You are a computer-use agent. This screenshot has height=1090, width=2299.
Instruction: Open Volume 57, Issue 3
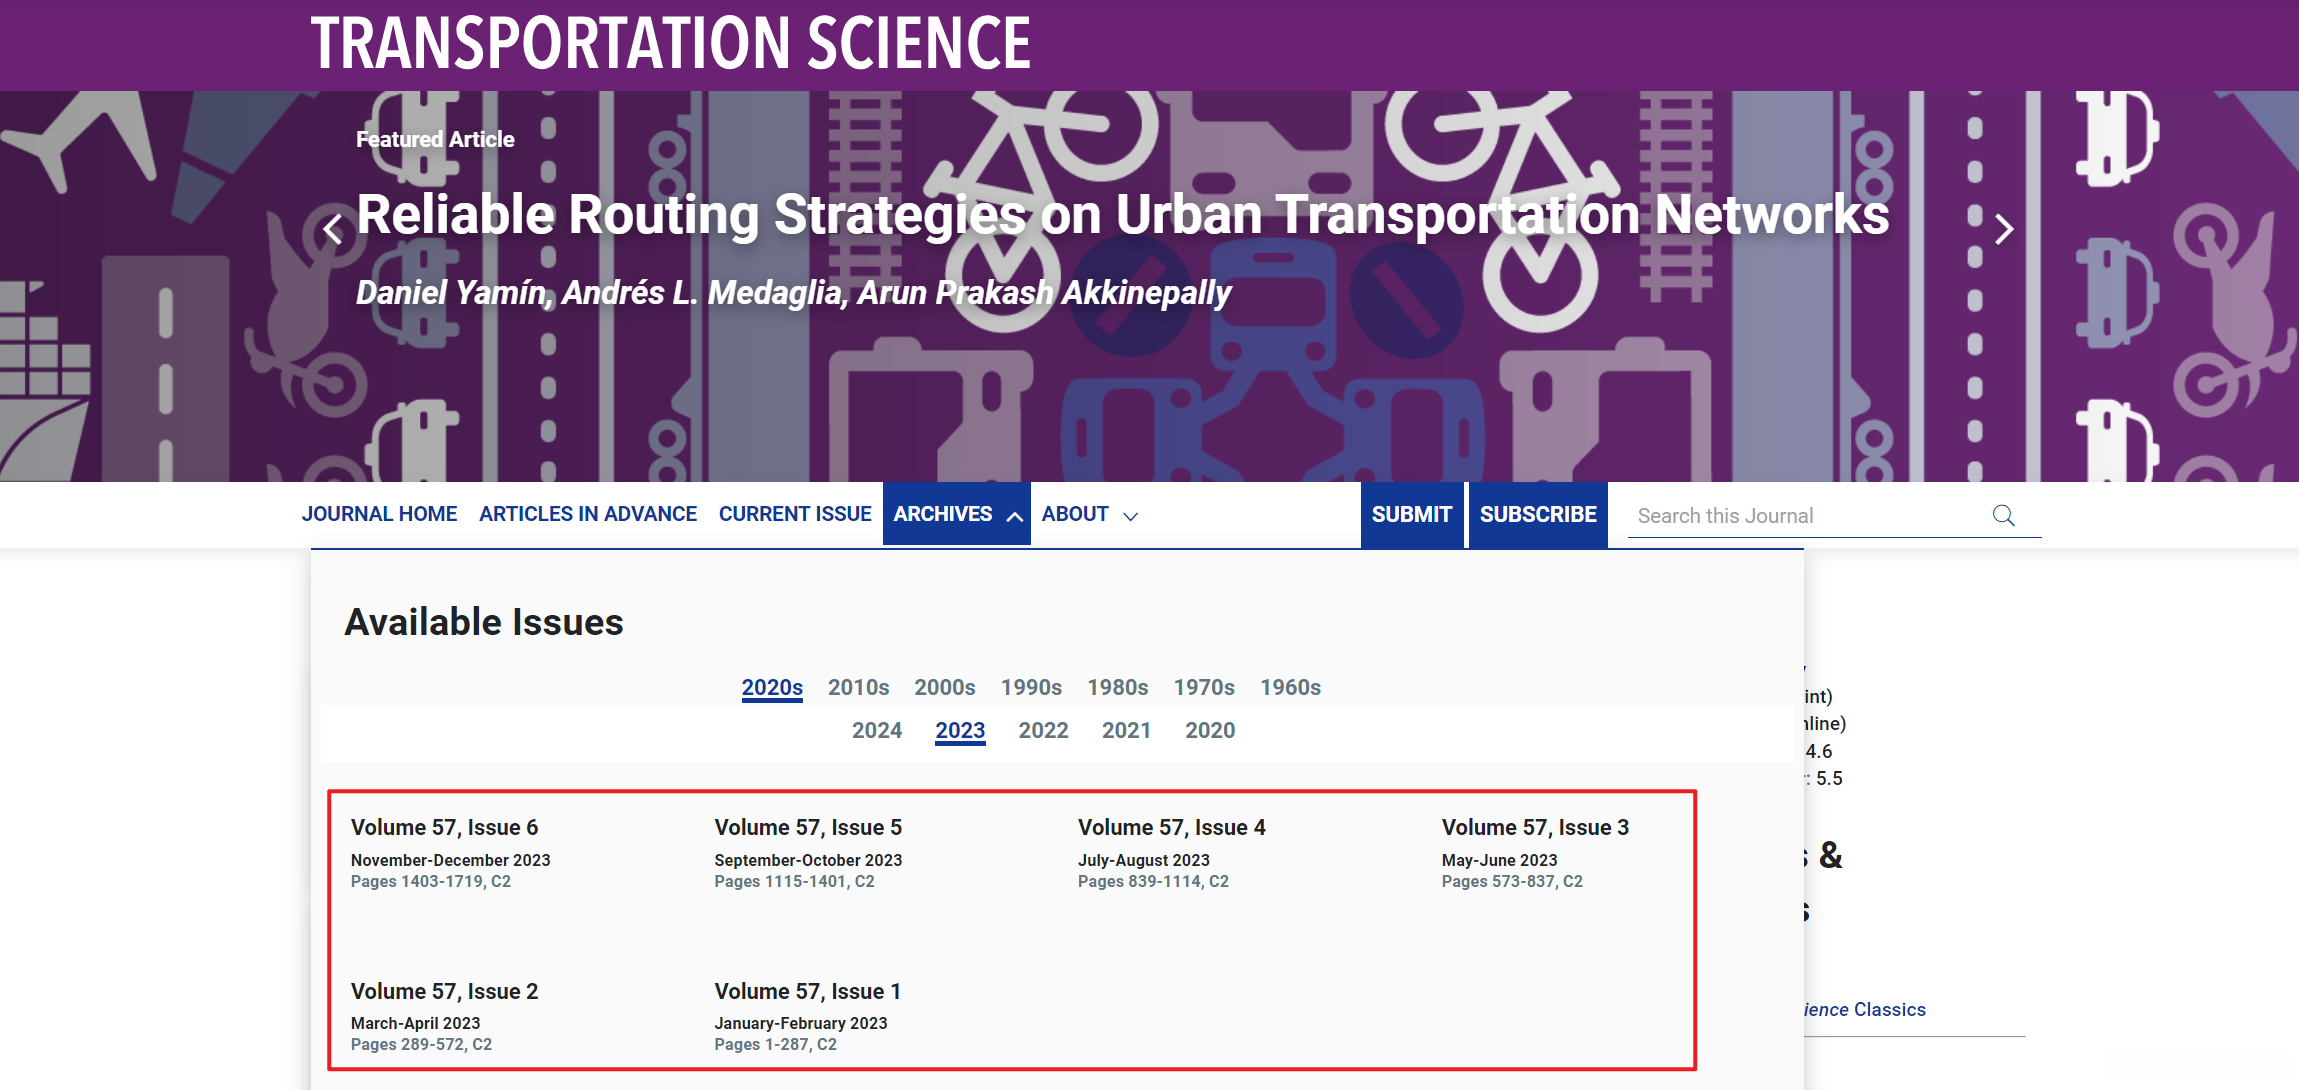(1535, 827)
